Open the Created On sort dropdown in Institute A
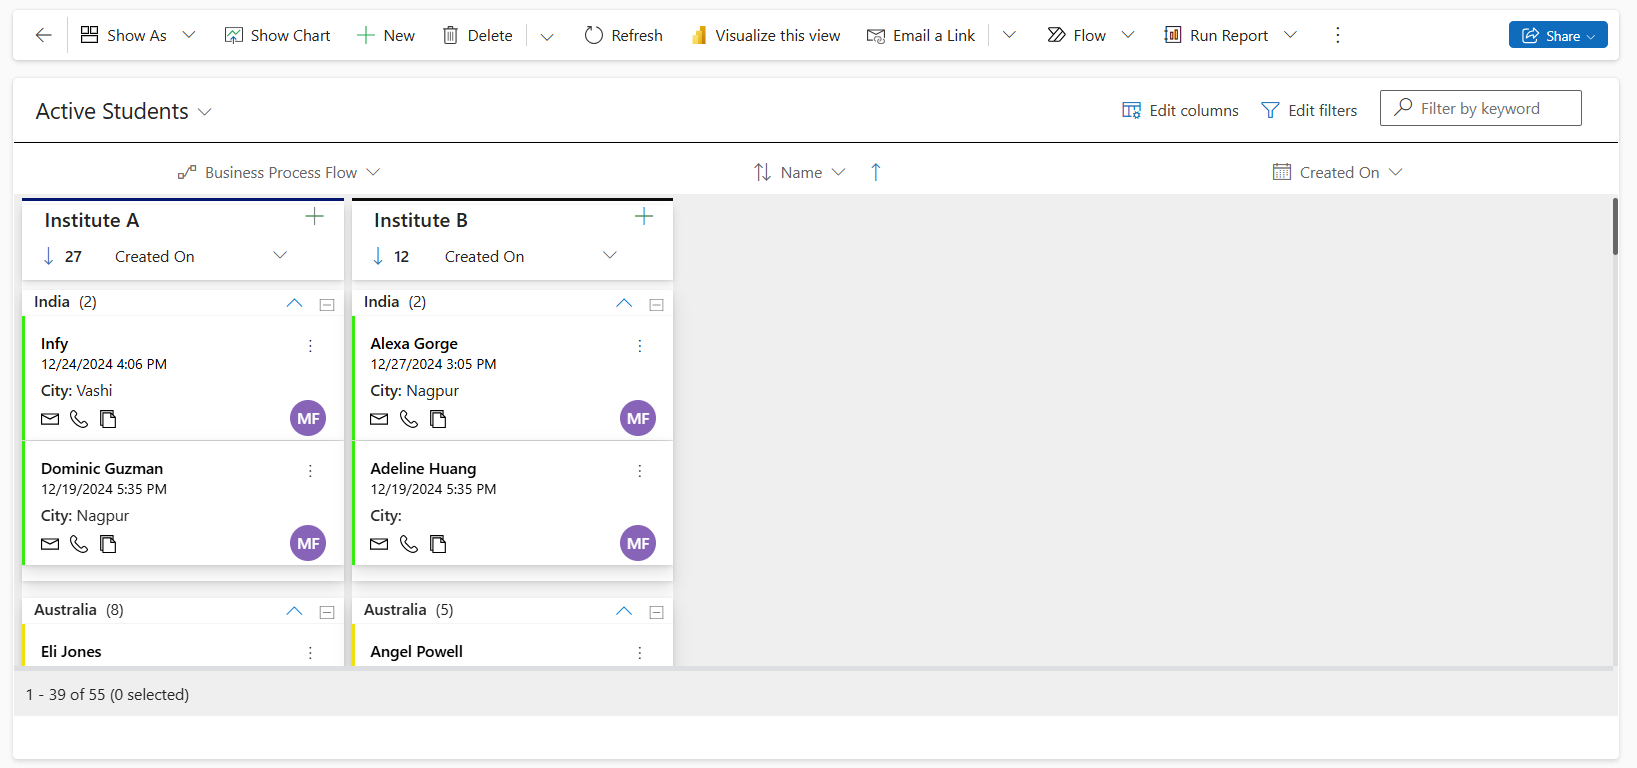This screenshot has width=1637, height=768. pos(280,256)
